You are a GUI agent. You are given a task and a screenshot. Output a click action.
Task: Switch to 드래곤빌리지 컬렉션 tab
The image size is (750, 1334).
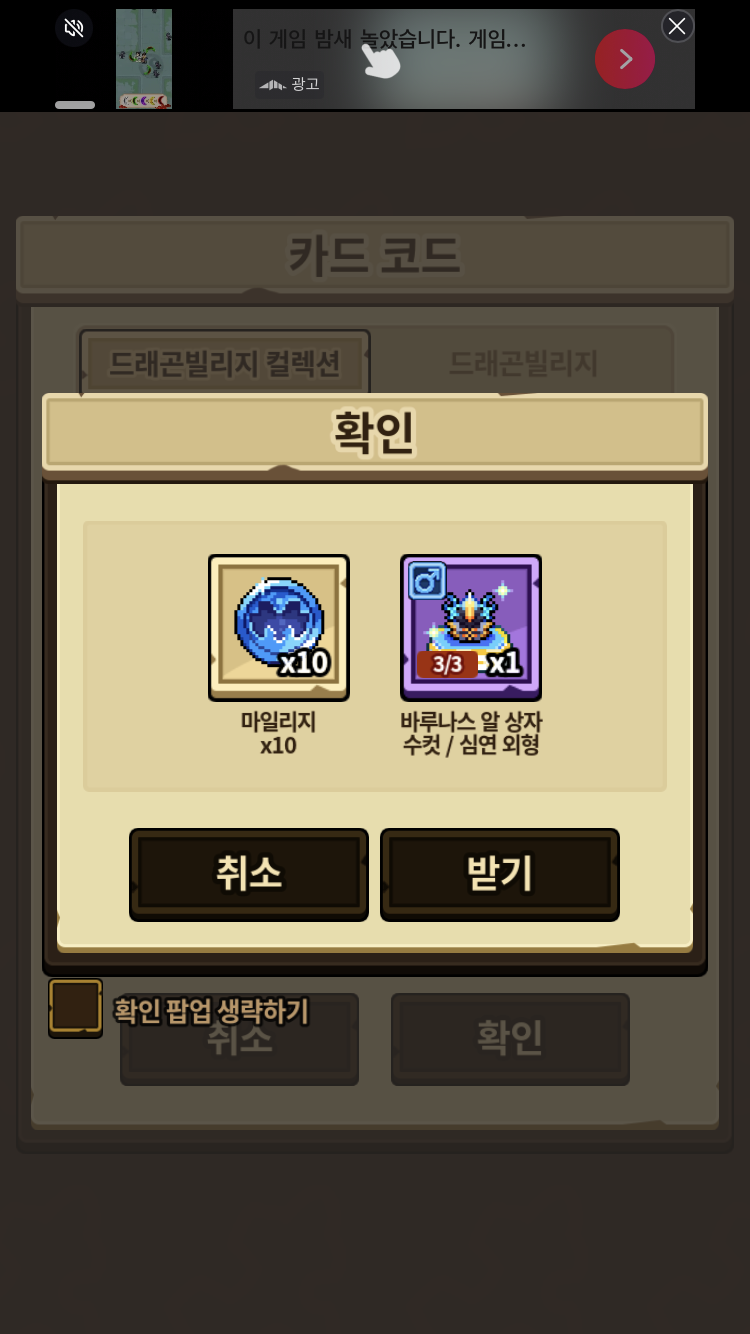(225, 363)
